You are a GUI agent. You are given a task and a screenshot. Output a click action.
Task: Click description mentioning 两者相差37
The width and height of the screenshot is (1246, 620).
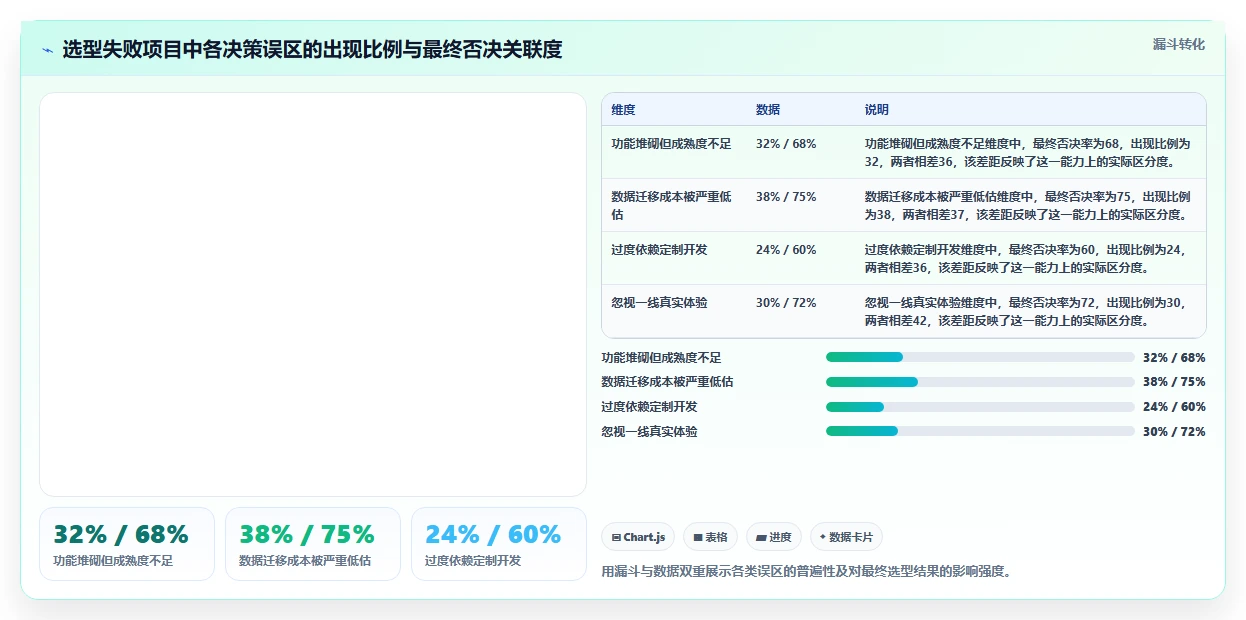pos(1028,206)
